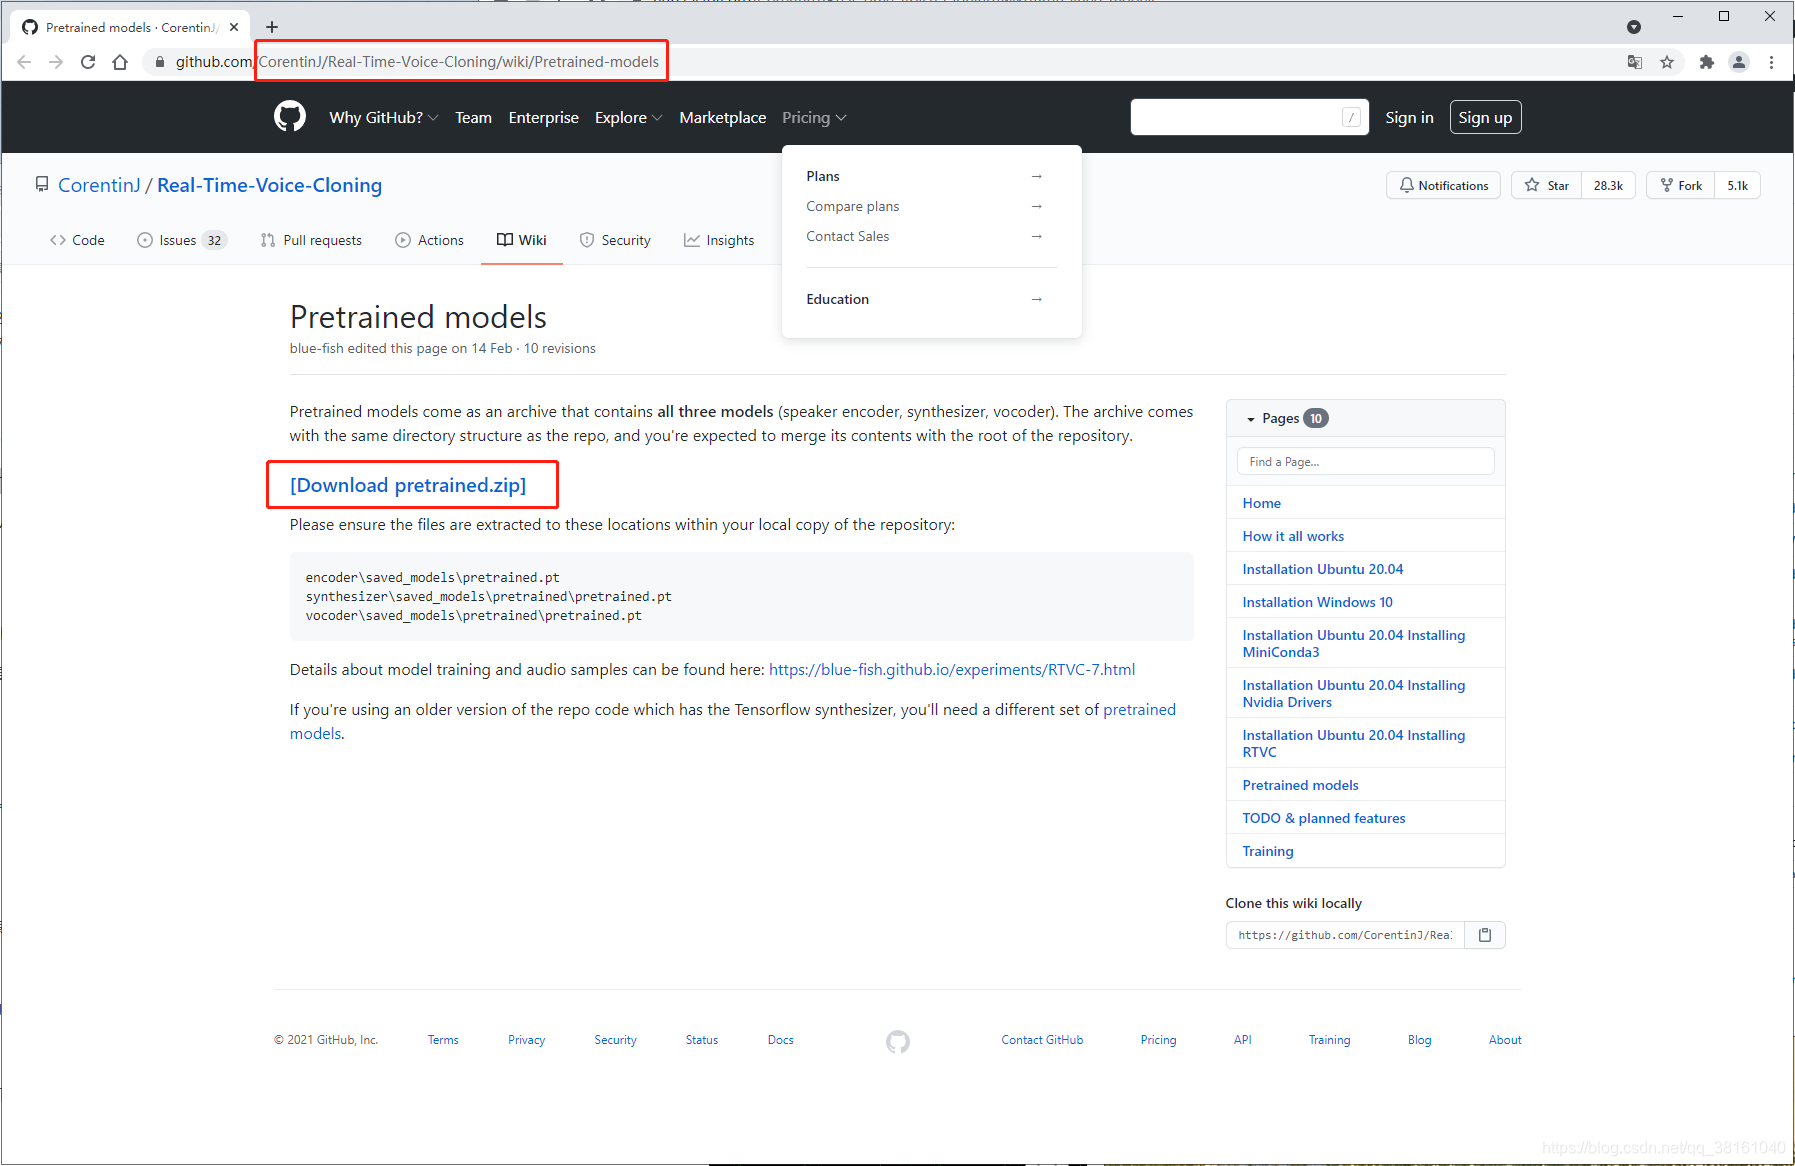Open the 10 revisions history link
The height and width of the screenshot is (1166, 1795).
[x=560, y=348]
